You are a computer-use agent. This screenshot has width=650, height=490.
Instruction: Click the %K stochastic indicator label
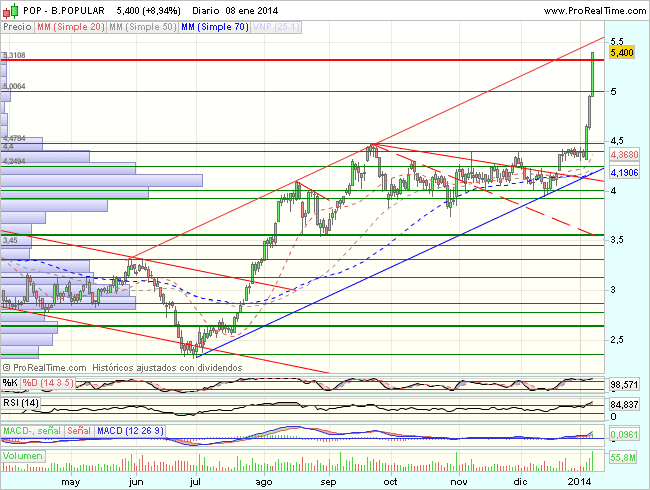coord(10,383)
